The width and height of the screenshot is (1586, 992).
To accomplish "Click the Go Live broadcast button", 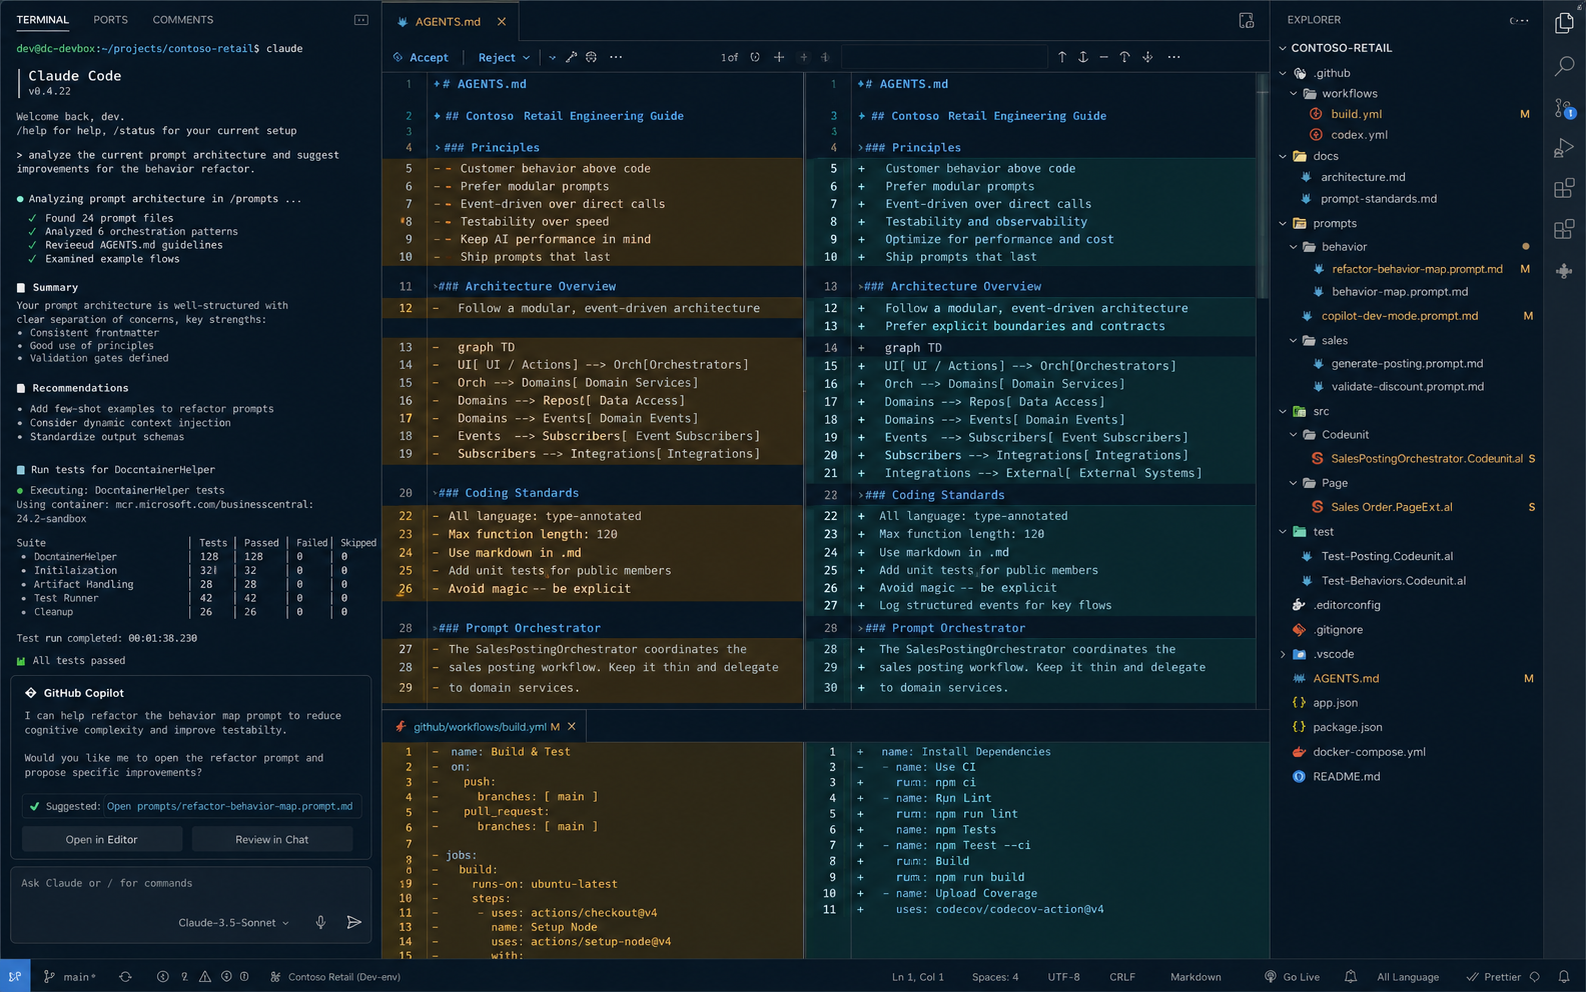I will (1292, 977).
